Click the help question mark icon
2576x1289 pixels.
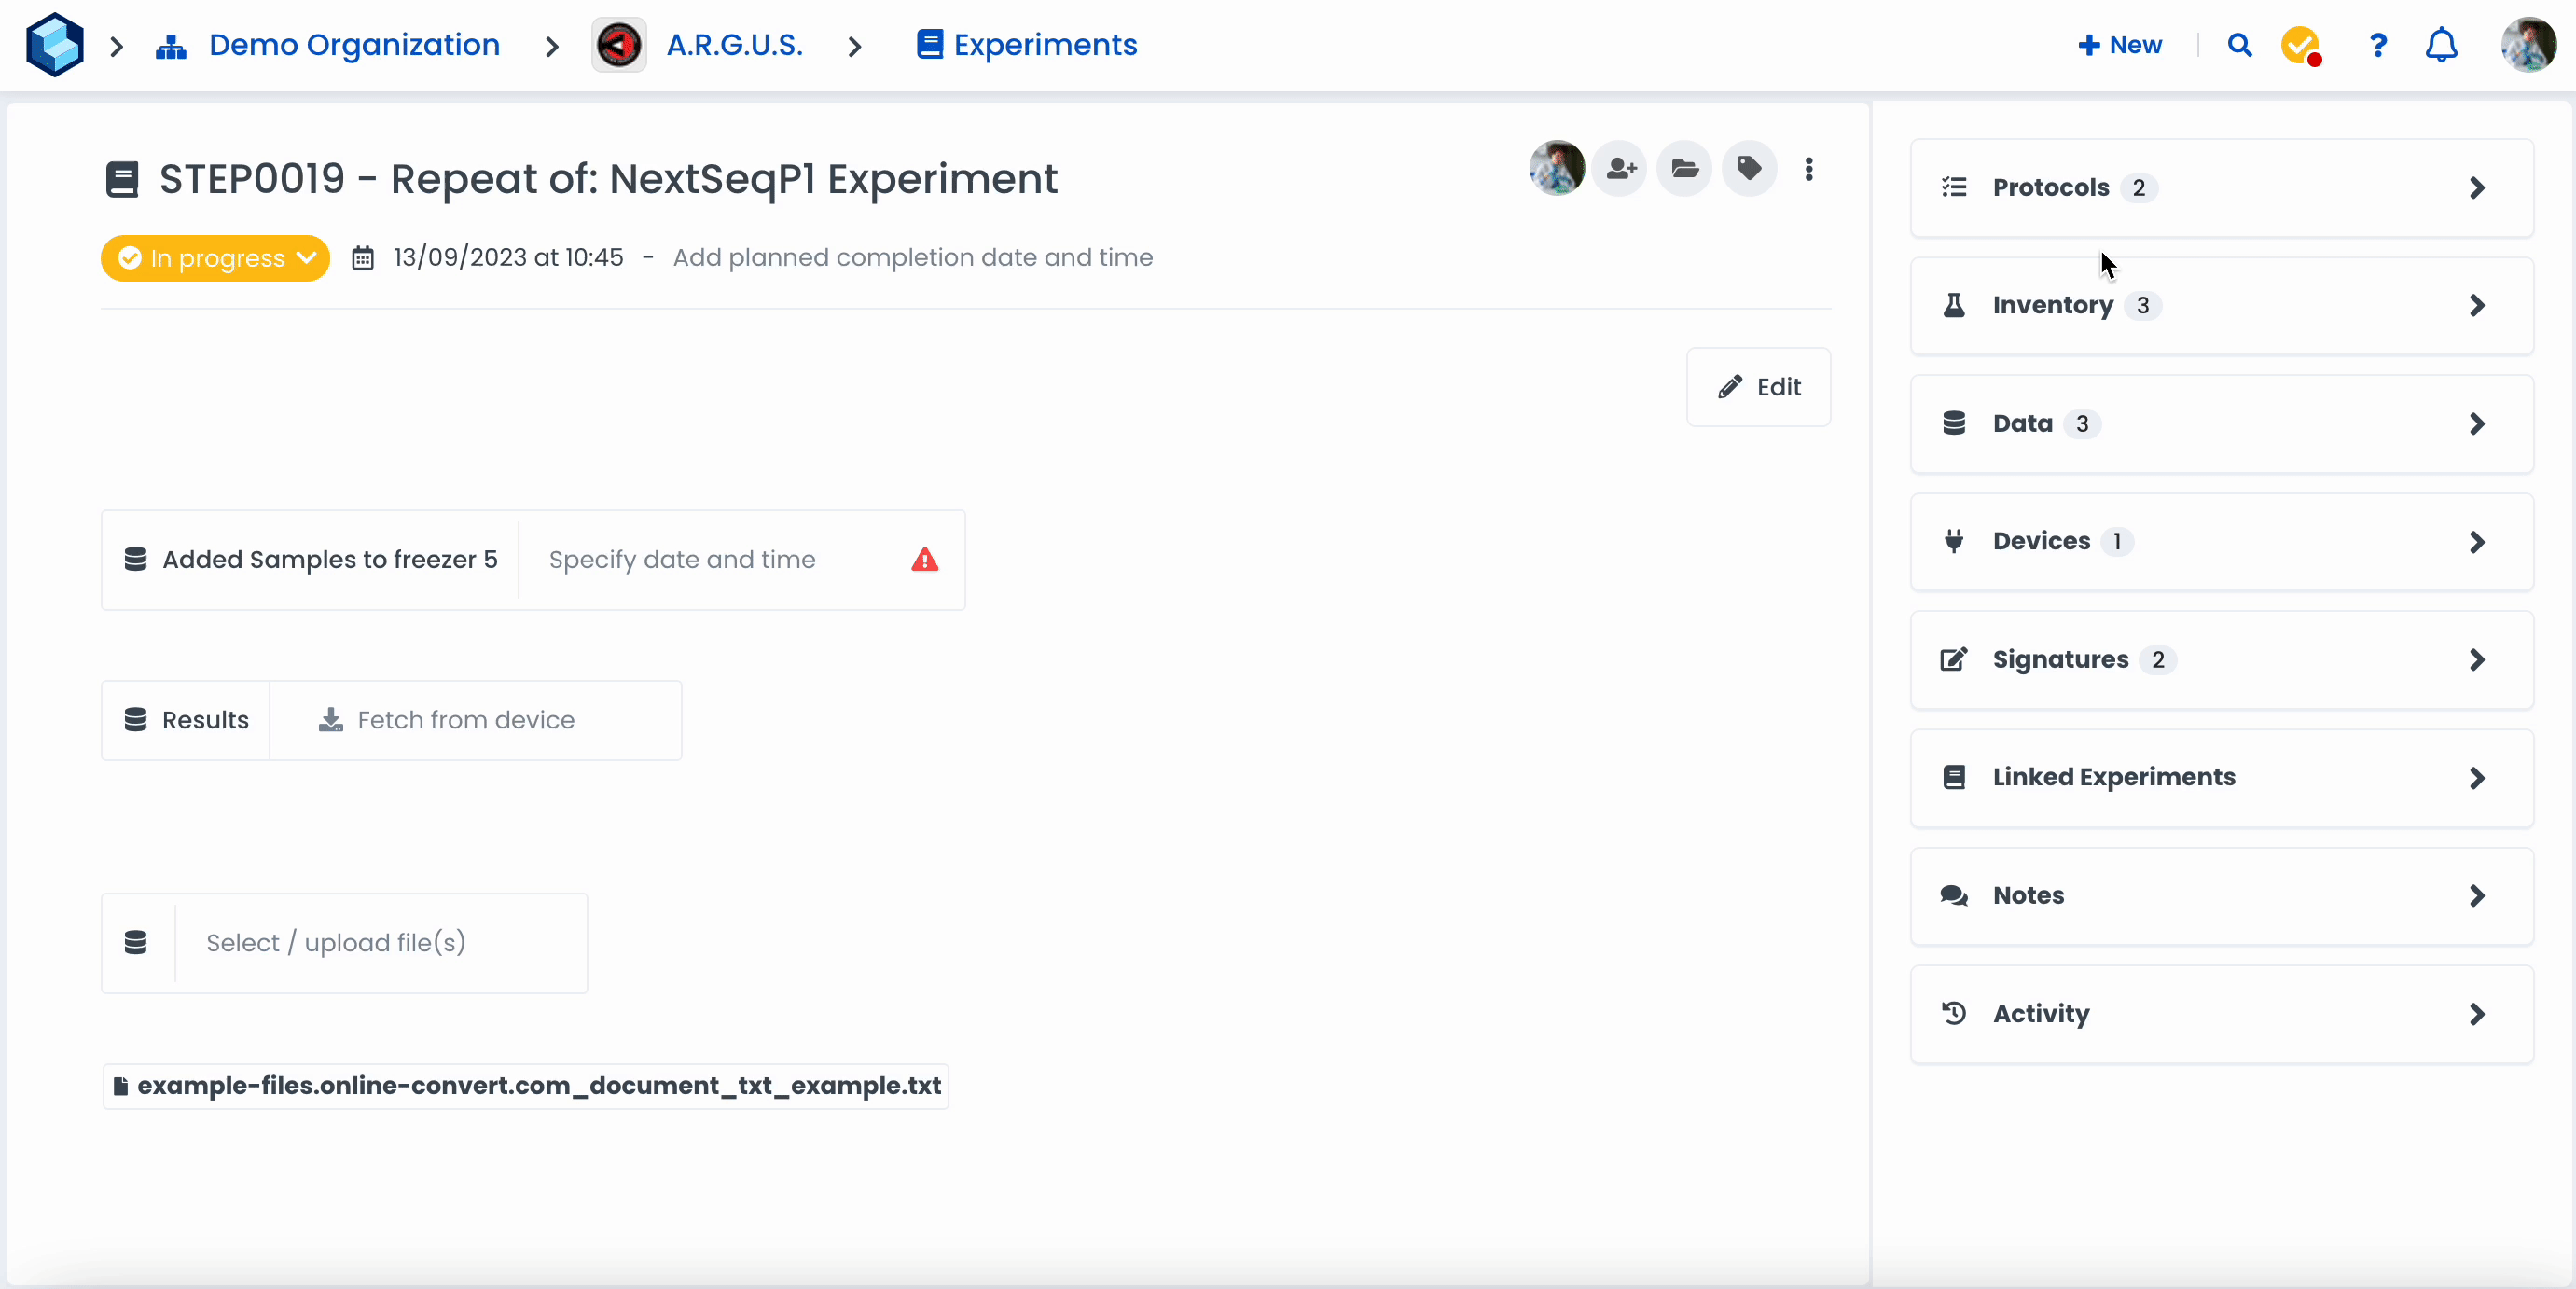pos(2378,45)
